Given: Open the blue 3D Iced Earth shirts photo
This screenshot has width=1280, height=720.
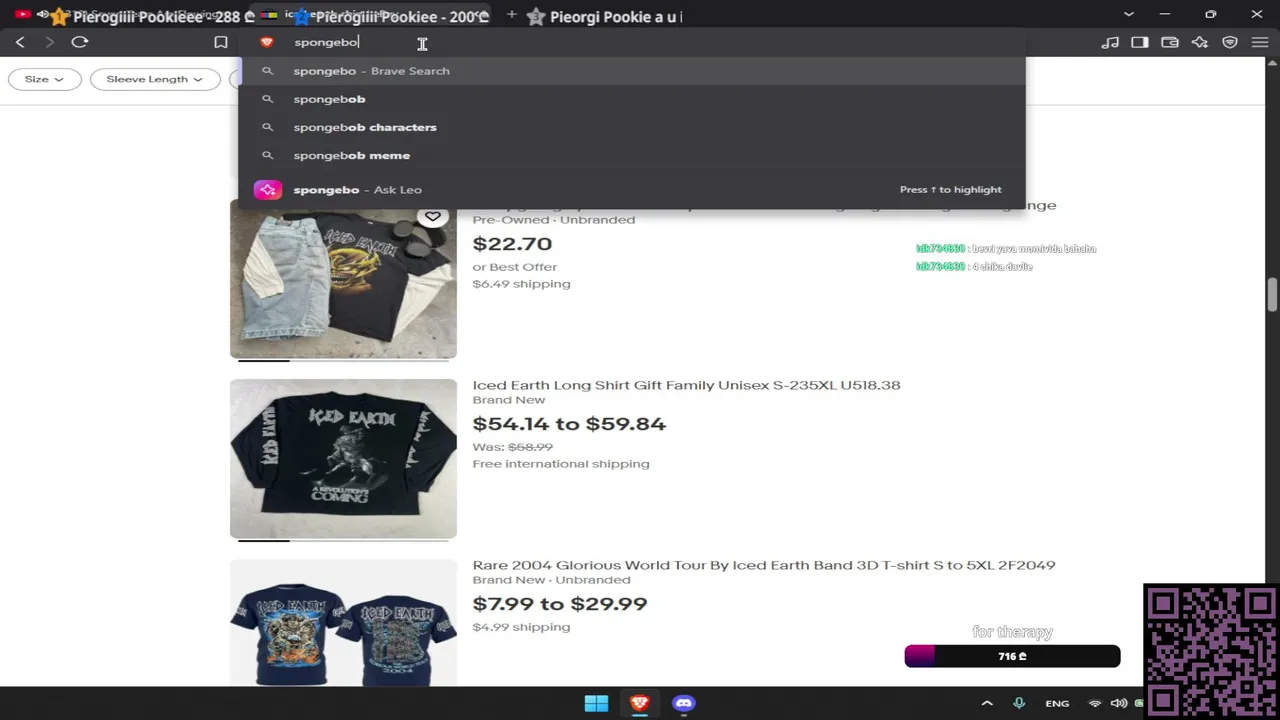Looking at the screenshot, I should pyautogui.click(x=343, y=622).
